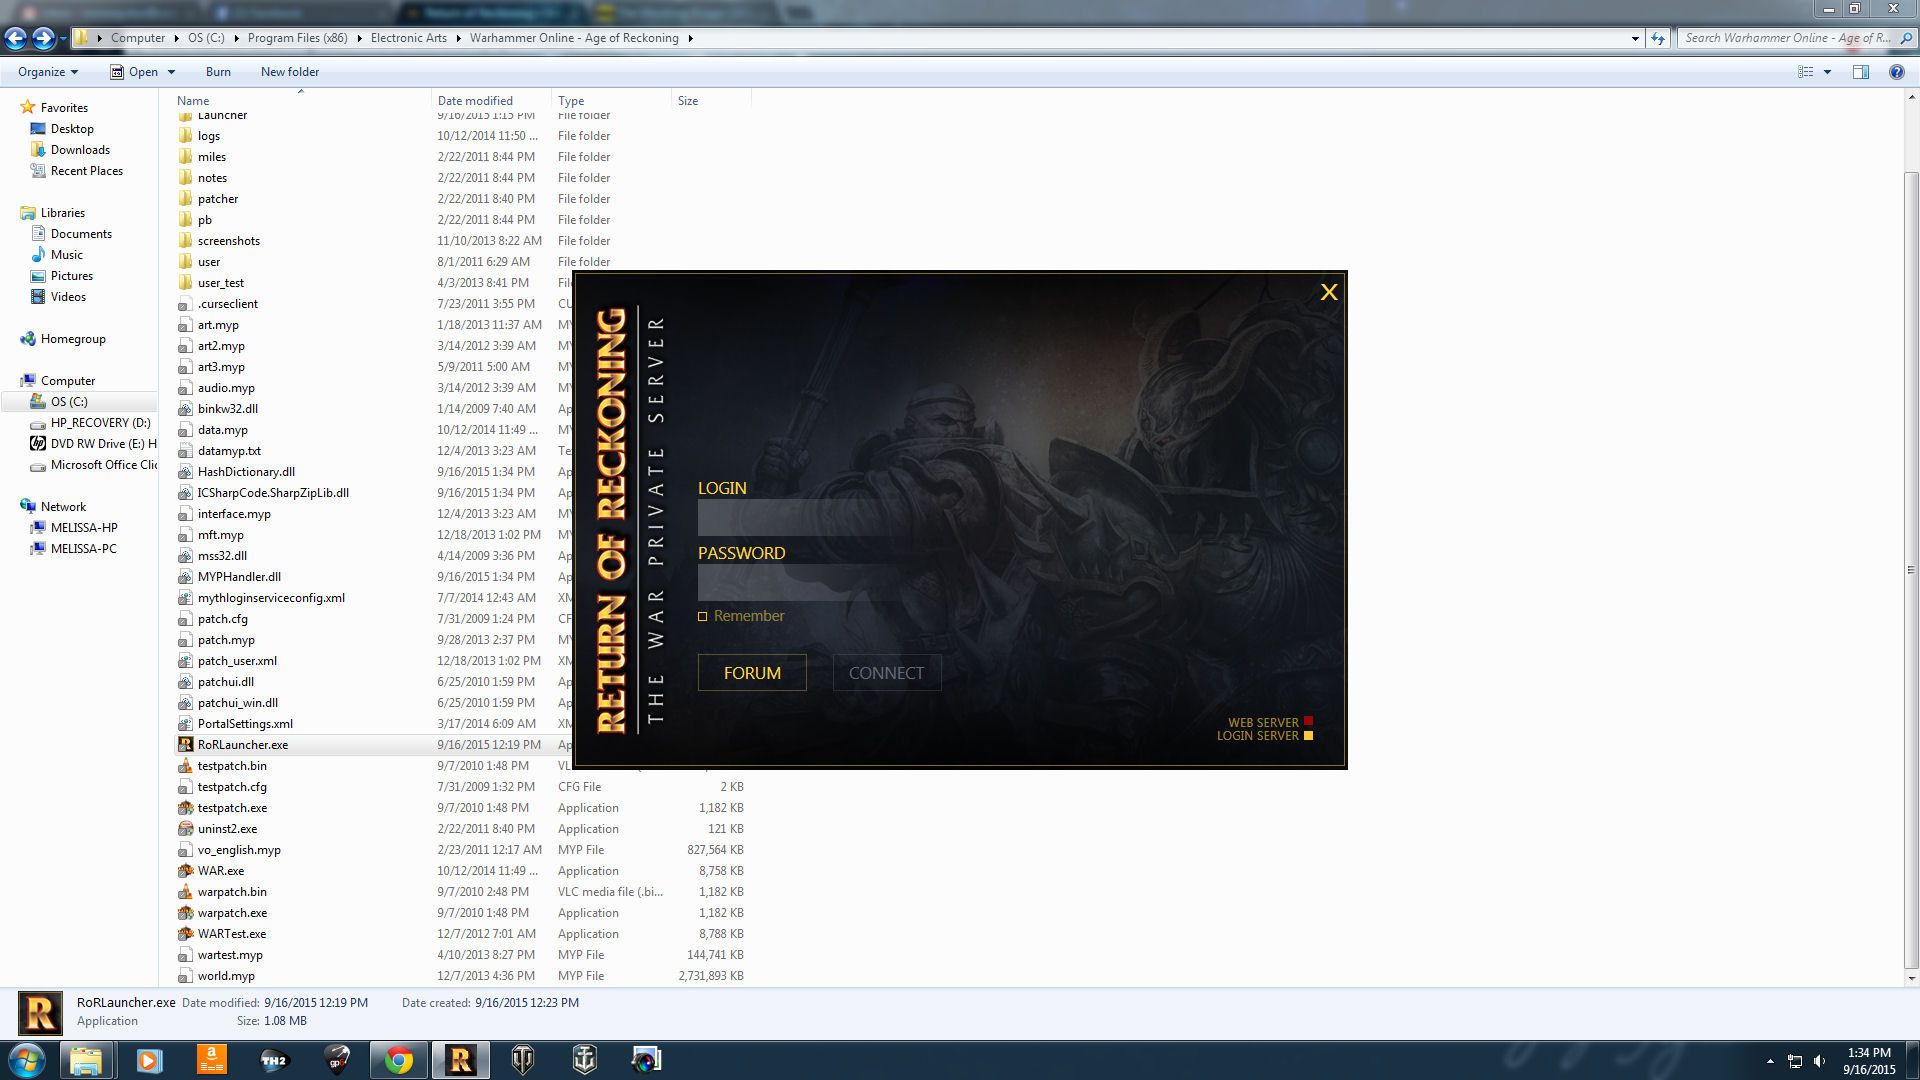Open Documents library
The height and width of the screenshot is (1080, 1920).
point(81,234)
